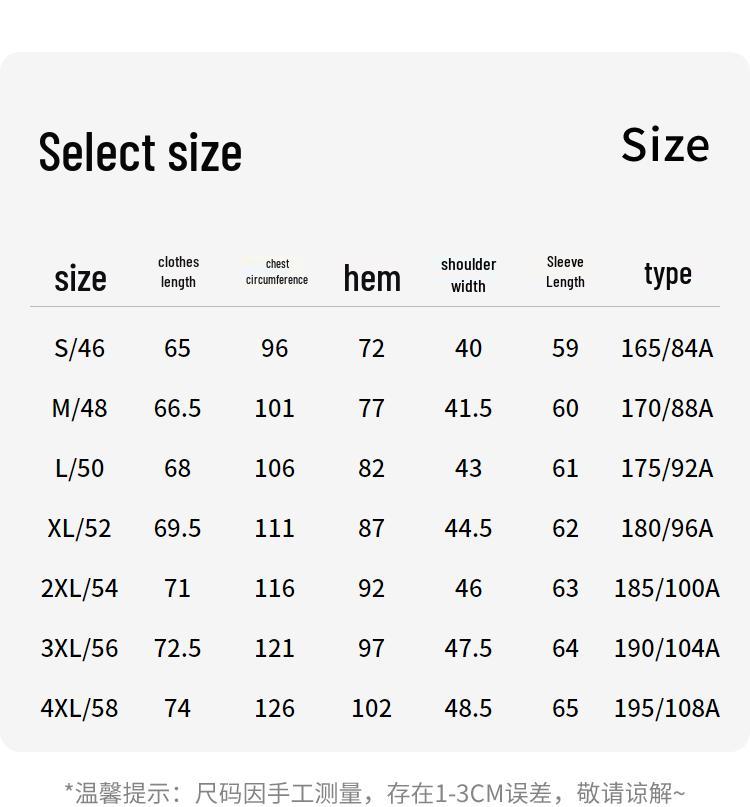750x807 pixels.
Task: Select the L/50 size row label
Action: [x=79, y=468]
